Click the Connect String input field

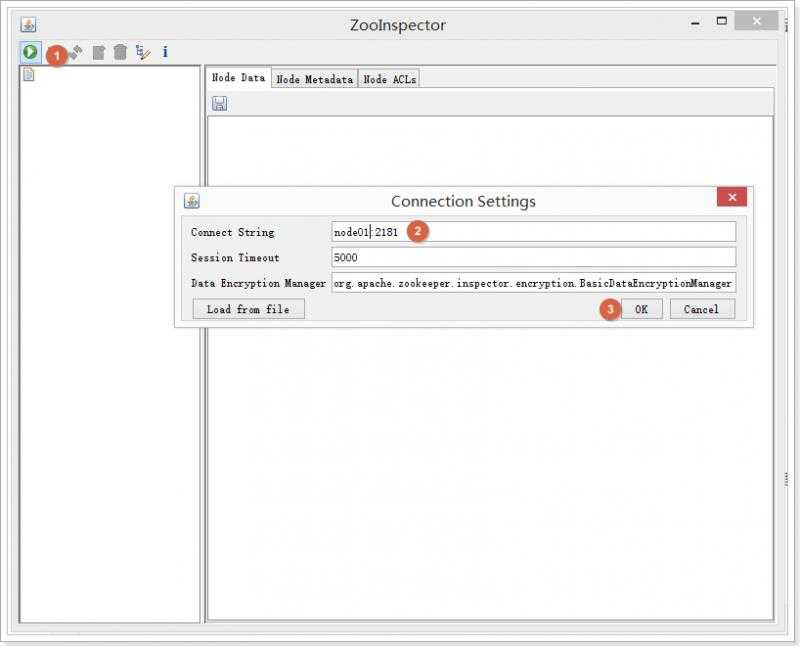[x=534, y=232]
